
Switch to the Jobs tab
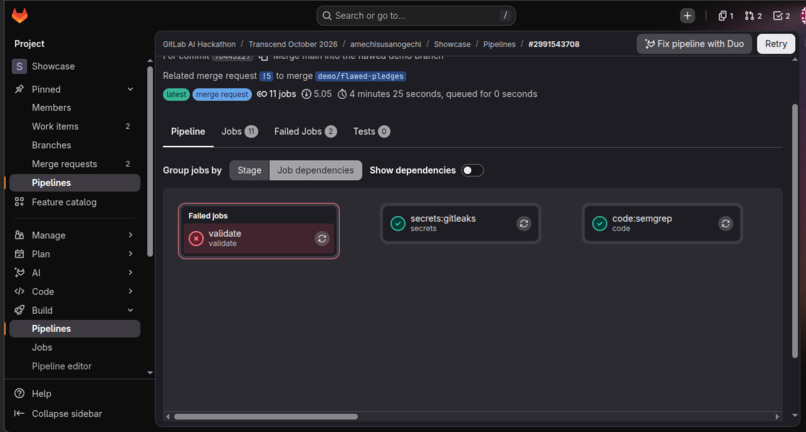(x=240, y=132)
